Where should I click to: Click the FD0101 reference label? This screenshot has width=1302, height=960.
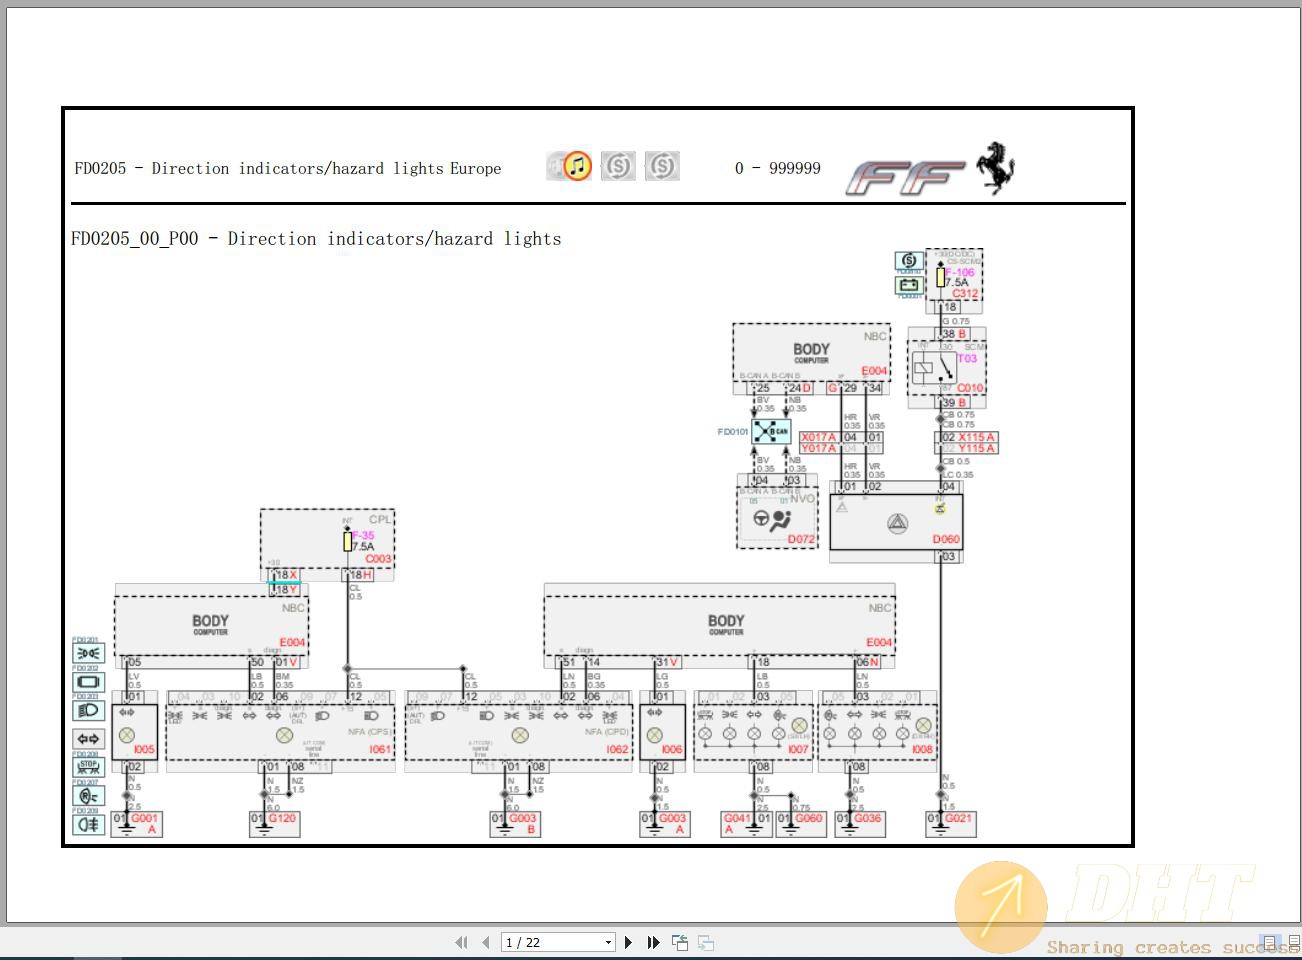click(733, 432)
